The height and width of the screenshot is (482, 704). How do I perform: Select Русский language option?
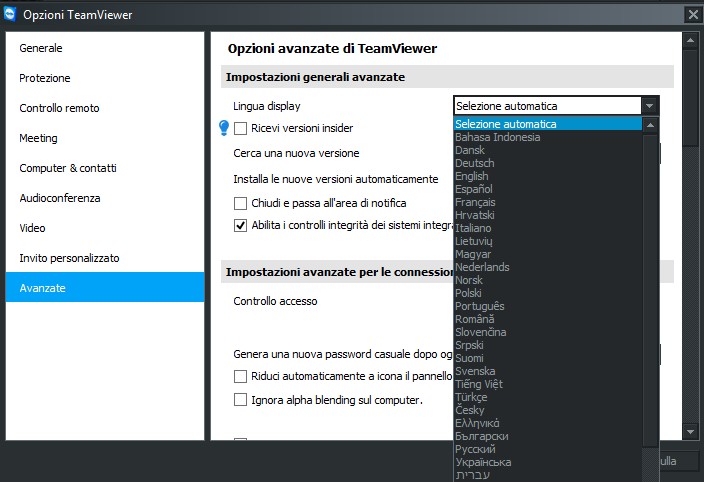click(548, 449)
